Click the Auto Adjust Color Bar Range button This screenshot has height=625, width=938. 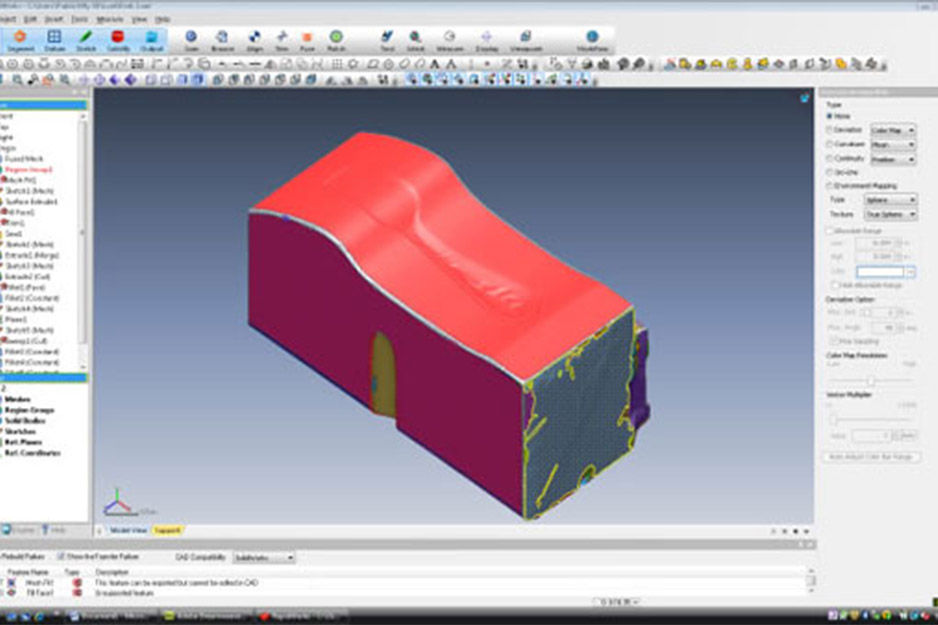click(871, 456)
